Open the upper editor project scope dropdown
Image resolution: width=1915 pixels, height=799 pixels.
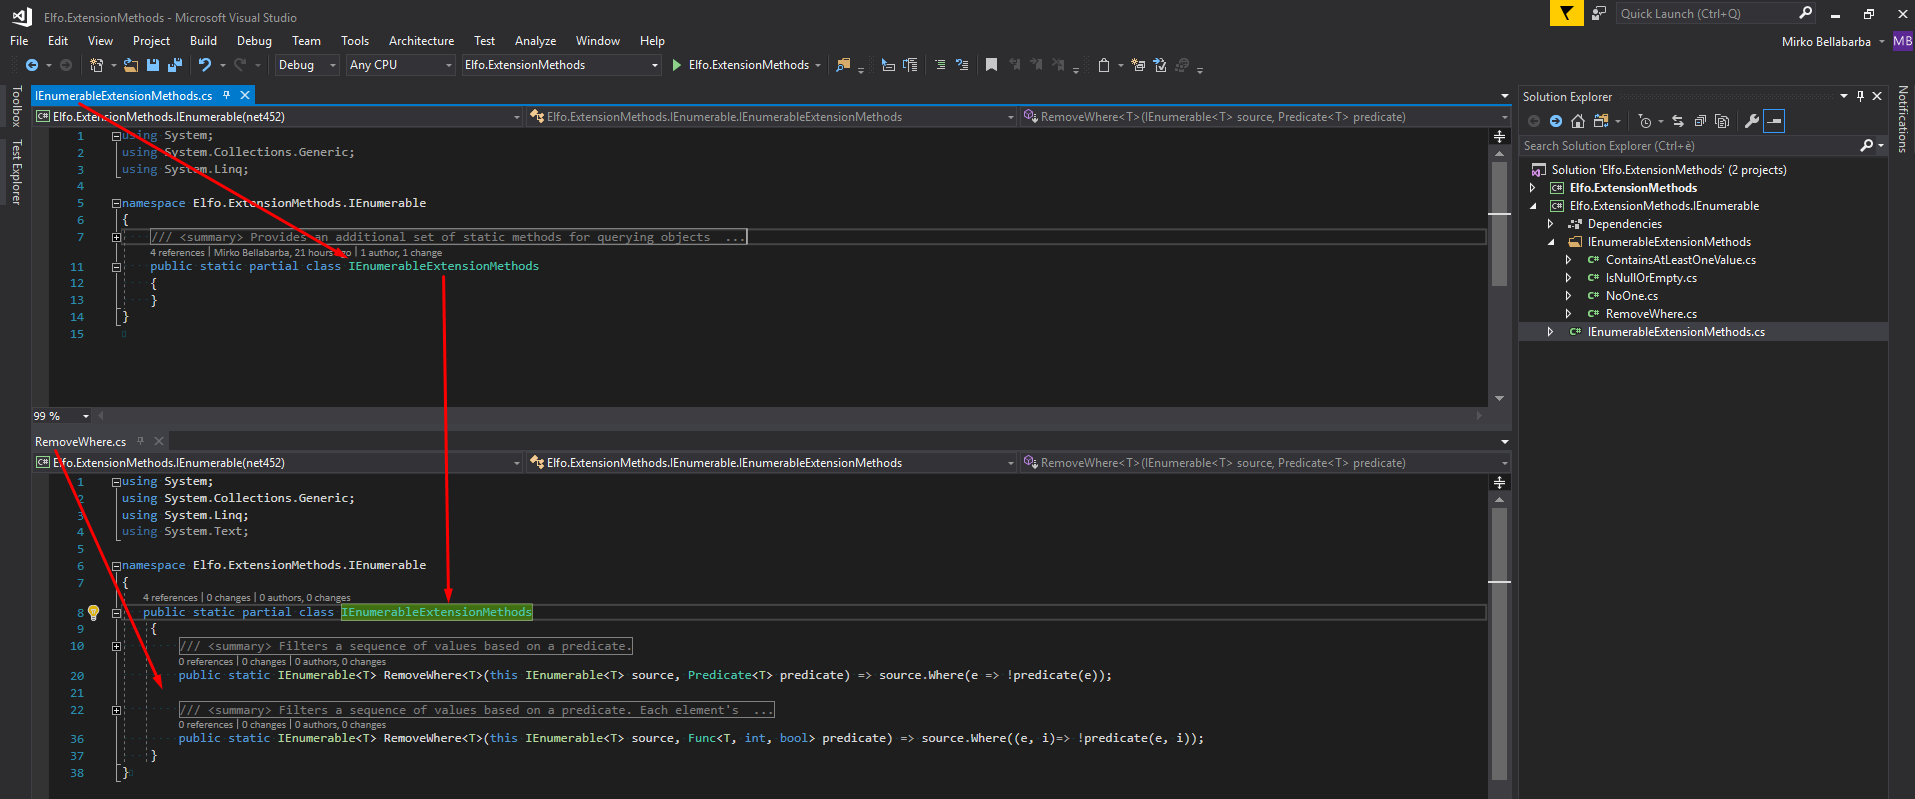tap(278, 117)
